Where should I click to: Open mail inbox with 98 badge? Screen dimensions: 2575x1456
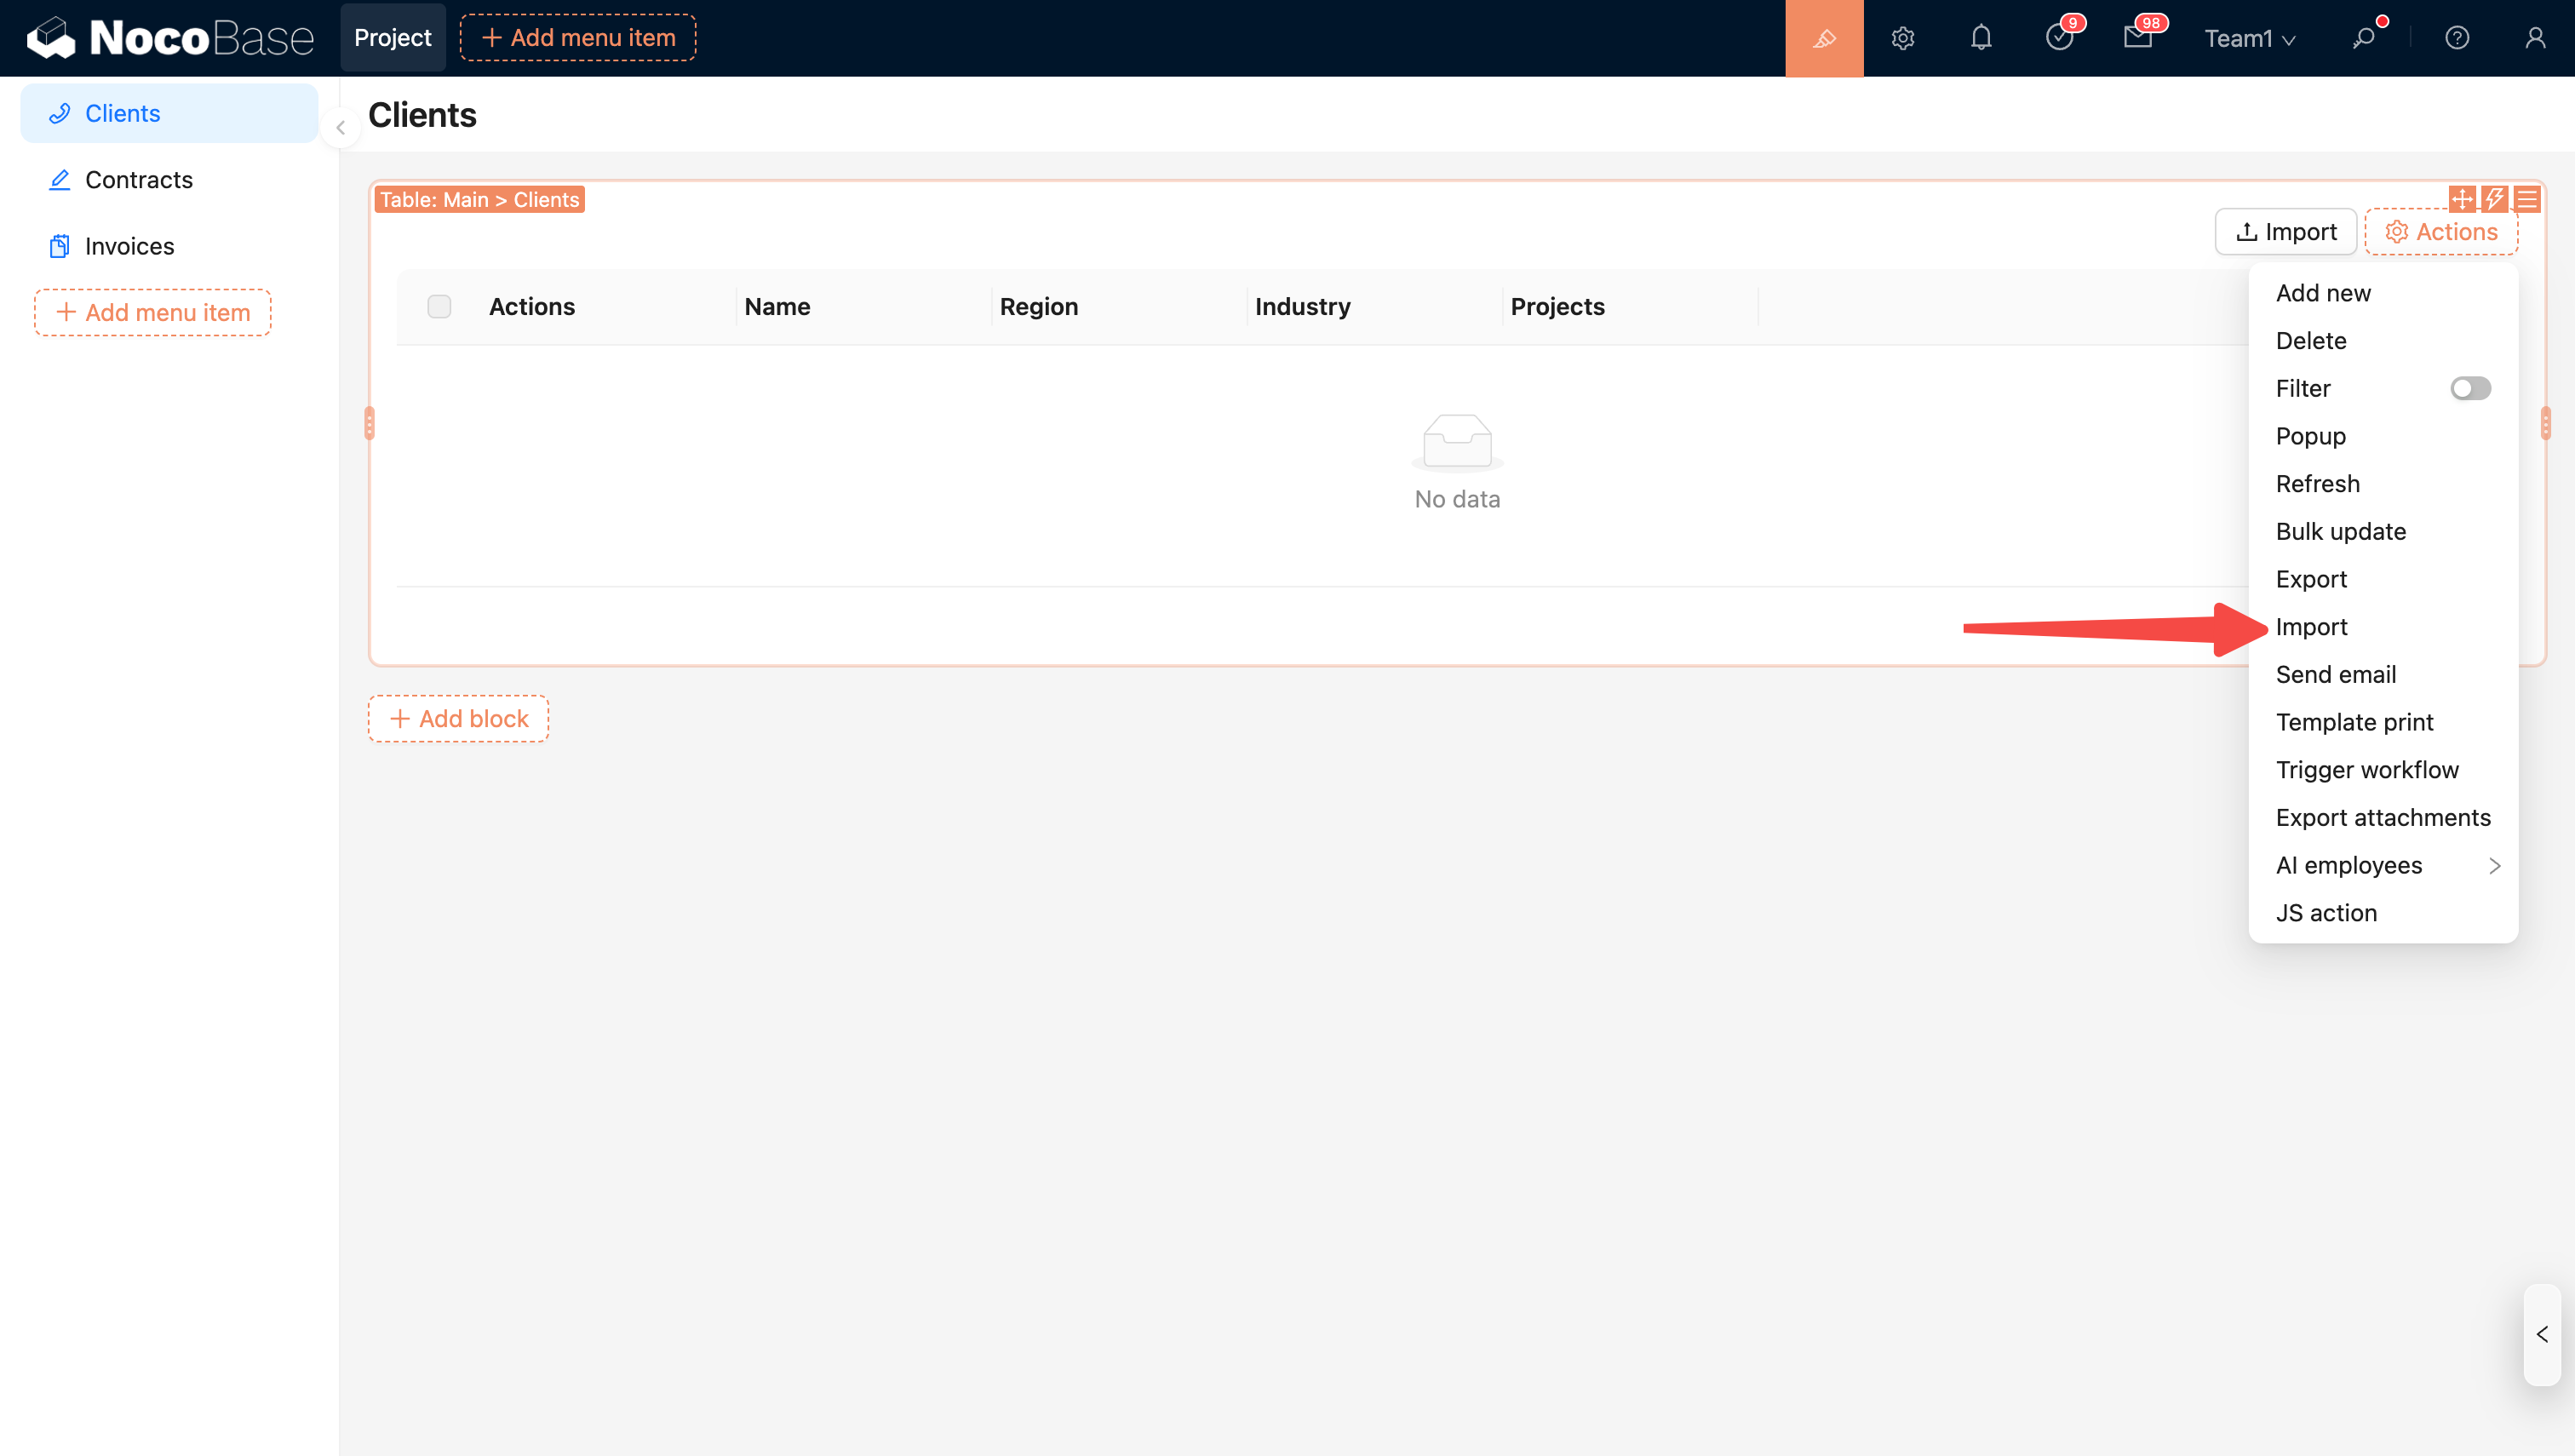click(x=2137, y=38)
